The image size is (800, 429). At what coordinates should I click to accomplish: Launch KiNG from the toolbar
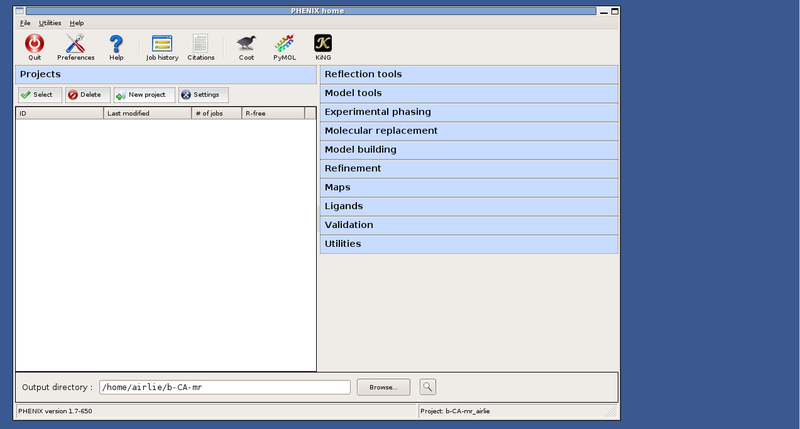pos(323,44)
